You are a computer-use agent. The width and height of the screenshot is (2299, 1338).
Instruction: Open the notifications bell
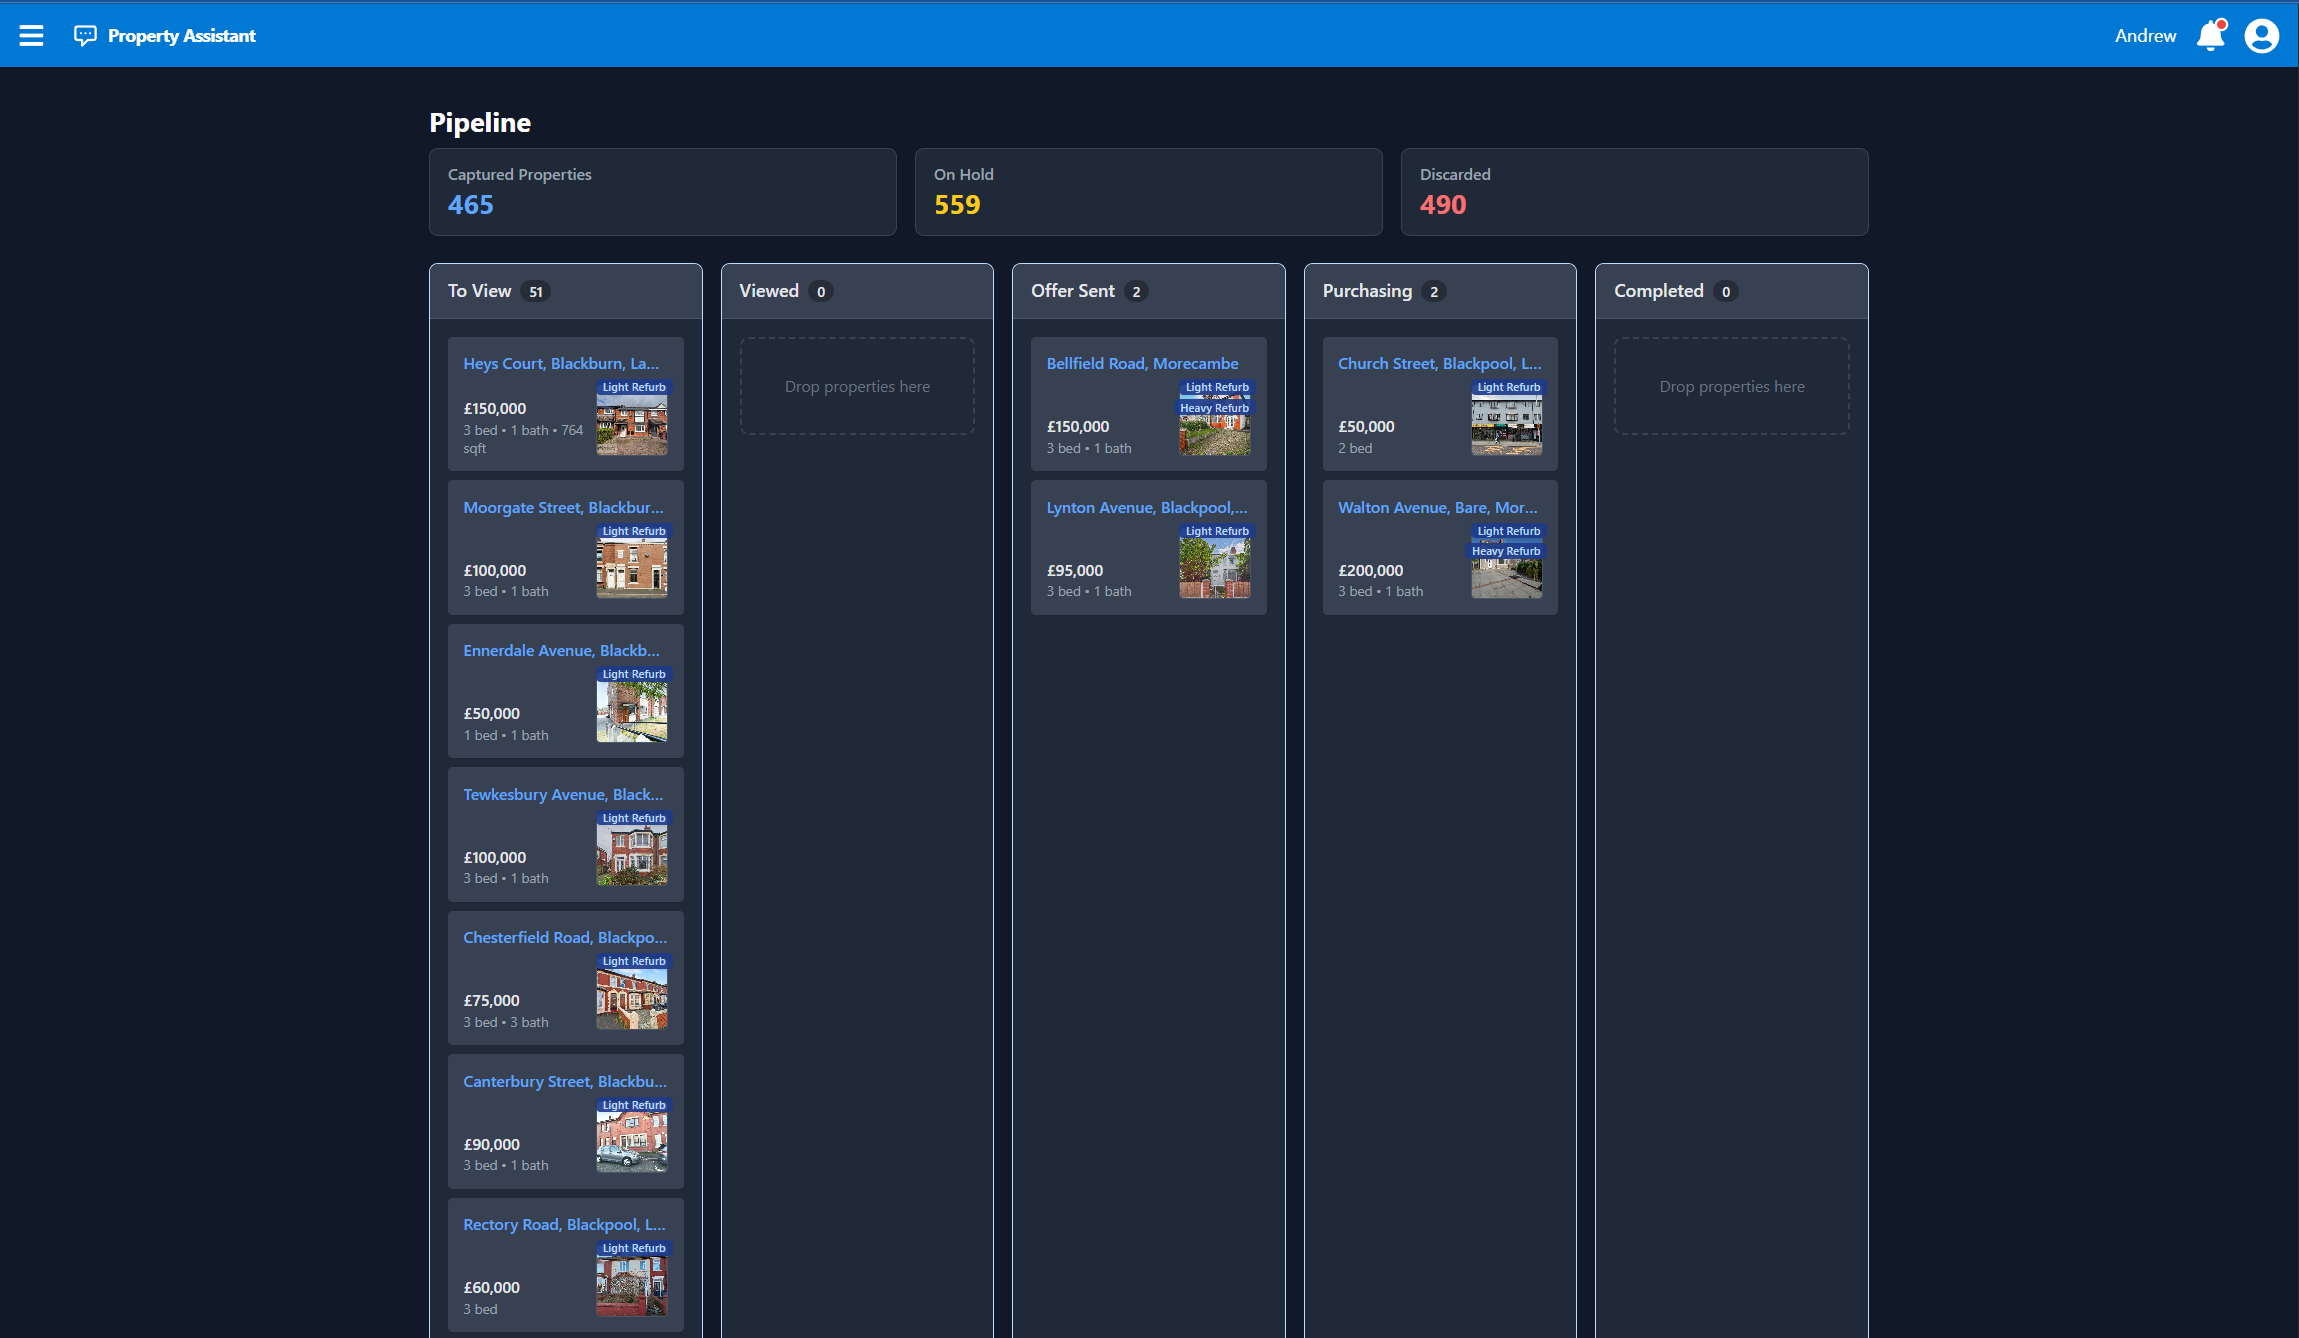pos(2210,36)
